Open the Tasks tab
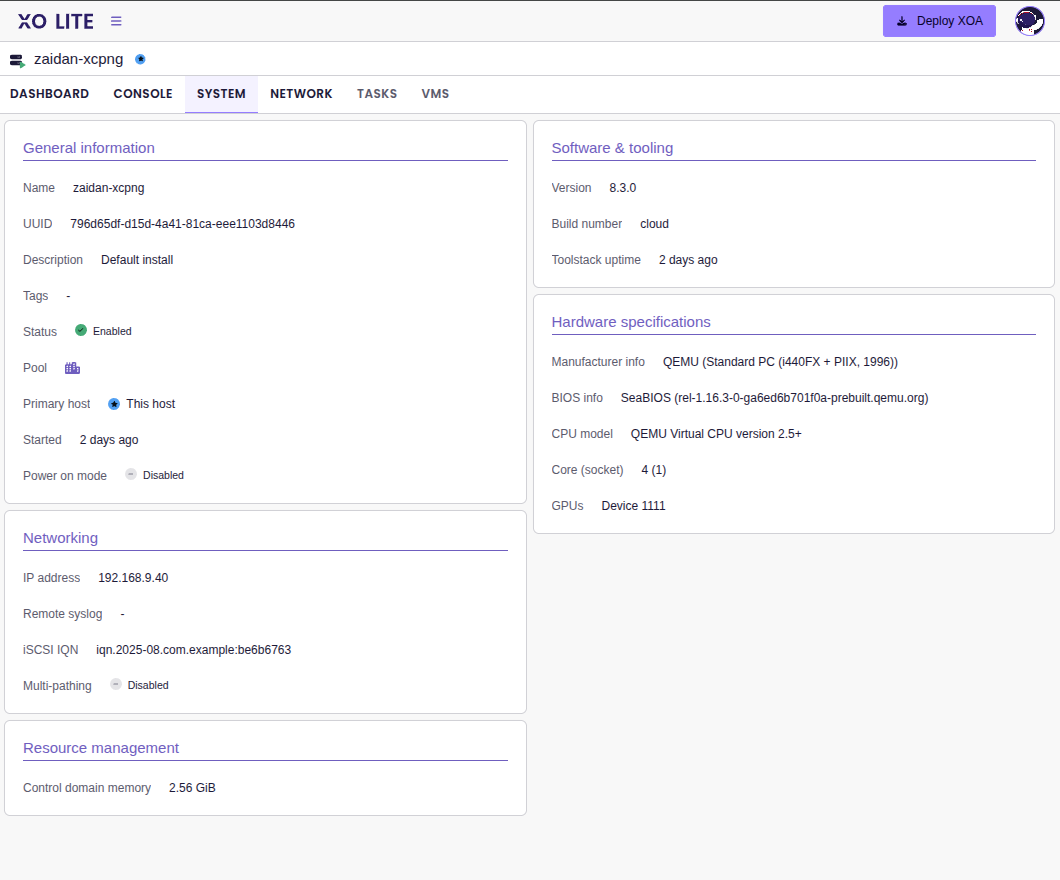 (377, 94)
